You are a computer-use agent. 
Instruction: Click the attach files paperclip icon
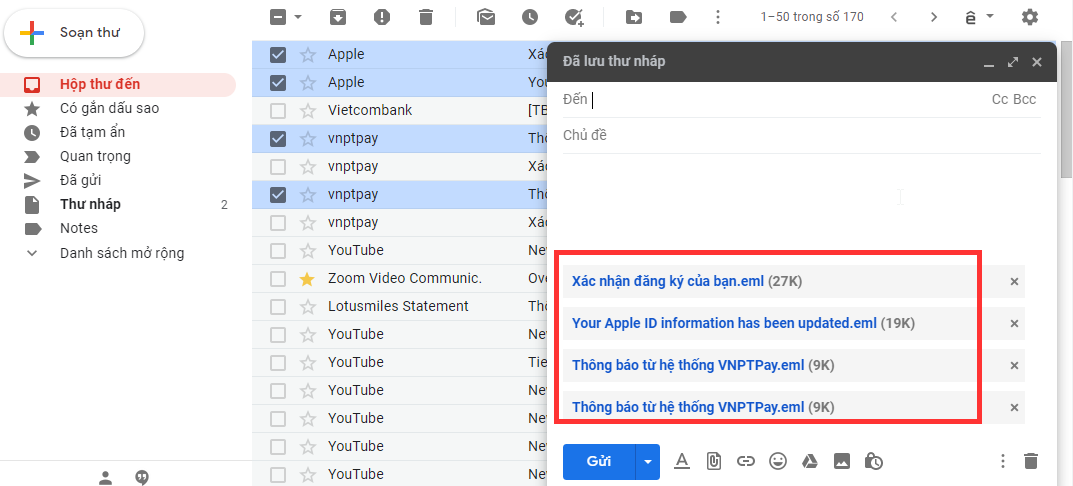[x=714, y=461]
